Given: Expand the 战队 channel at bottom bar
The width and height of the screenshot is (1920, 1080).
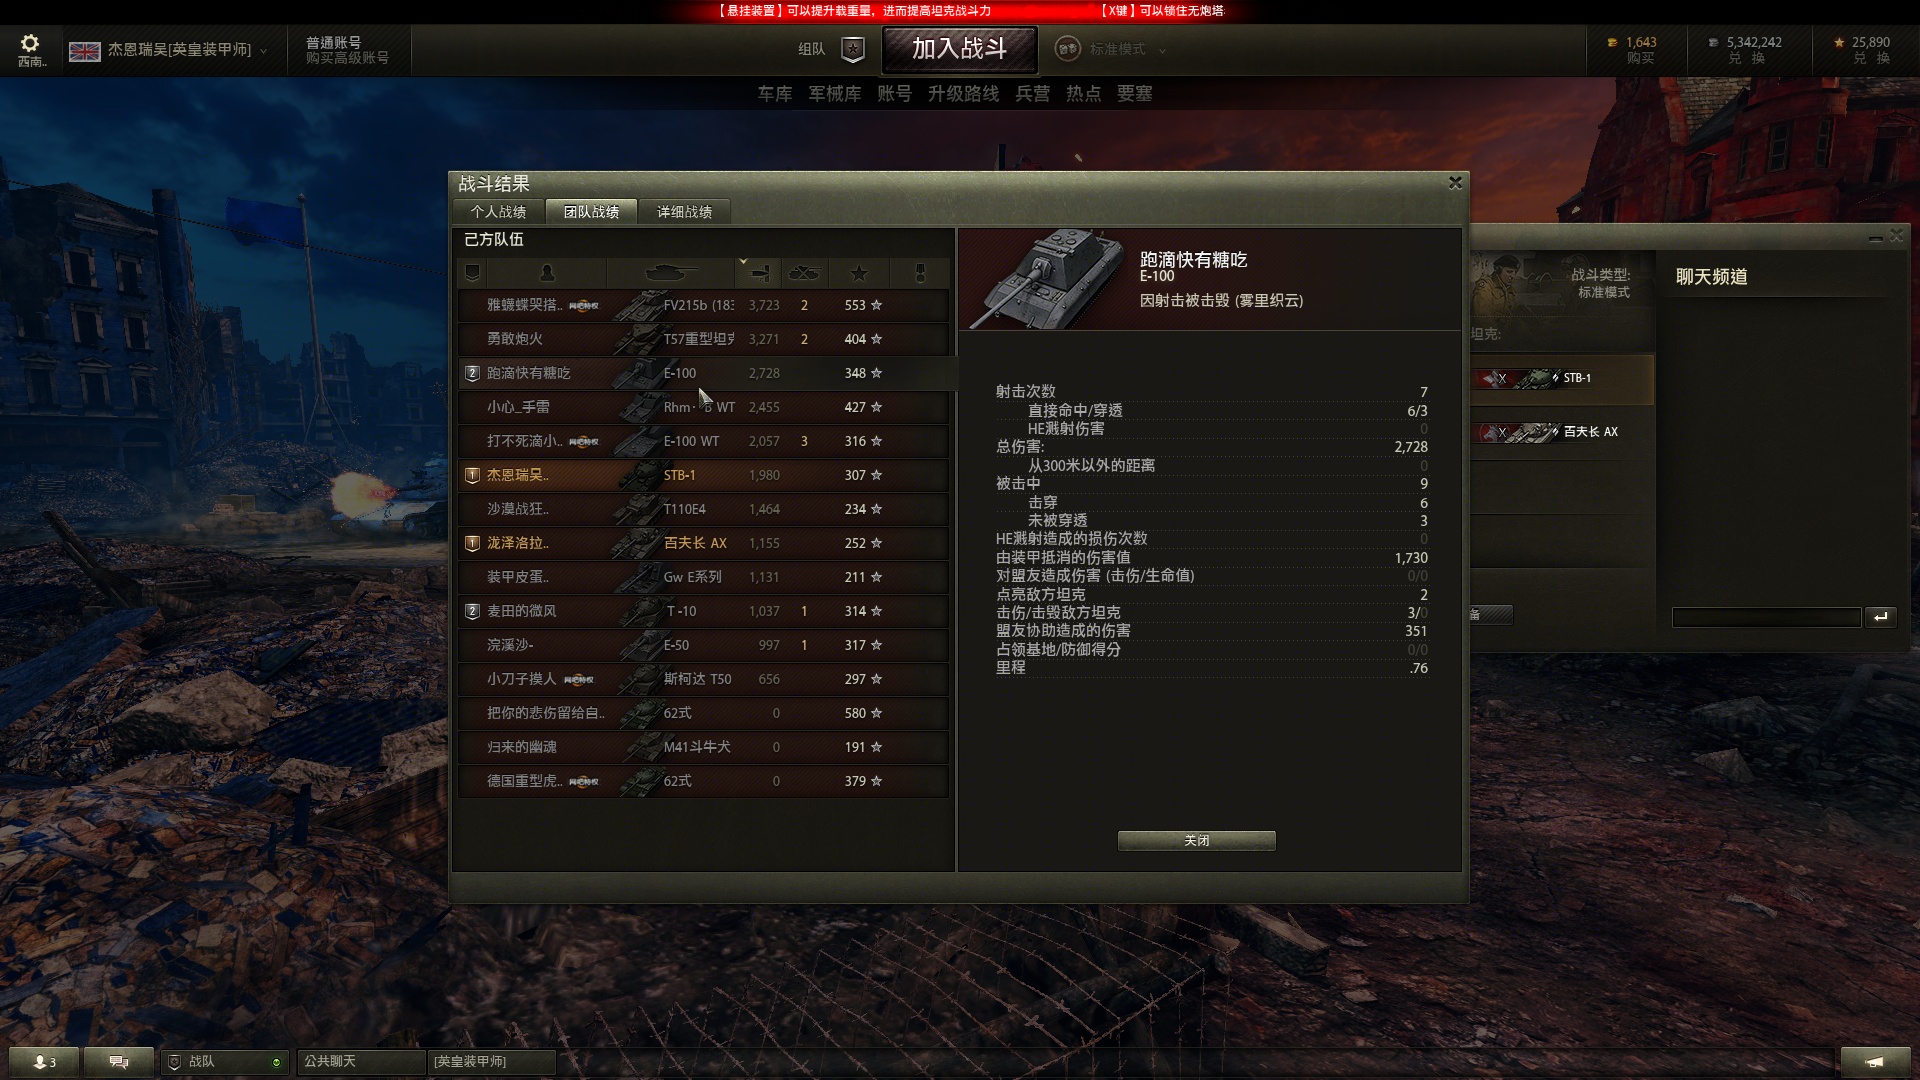Looking at the screenshot, I should coord(225,1062).
